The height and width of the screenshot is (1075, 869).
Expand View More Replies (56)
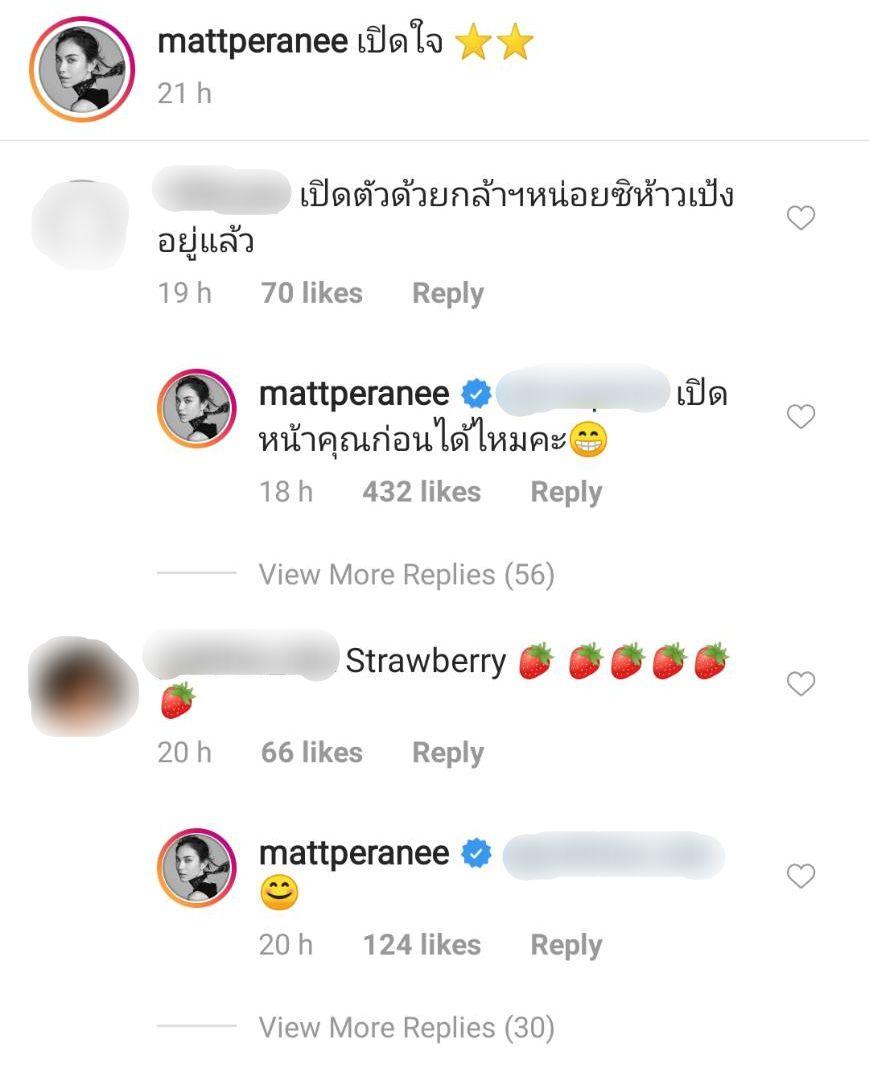point(406,575)
